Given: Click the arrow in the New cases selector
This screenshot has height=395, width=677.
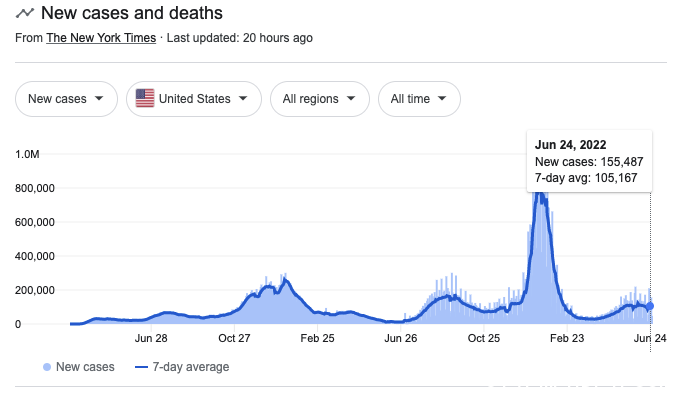Looking at the screenshot, I should click(99, 98).
